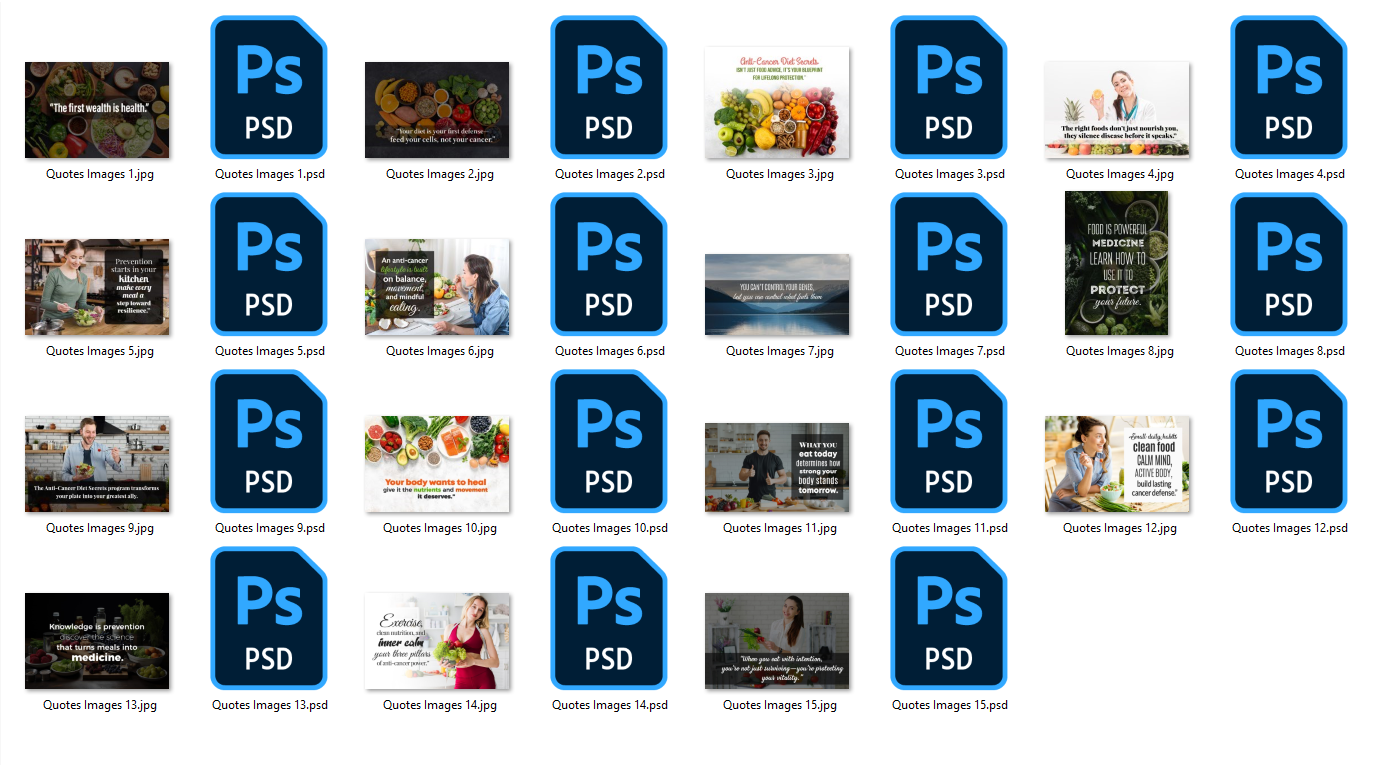The image size is (1374, 765).
Task: Select the Quotes Images 1.psd file icon
Action: tap(269, 87)
